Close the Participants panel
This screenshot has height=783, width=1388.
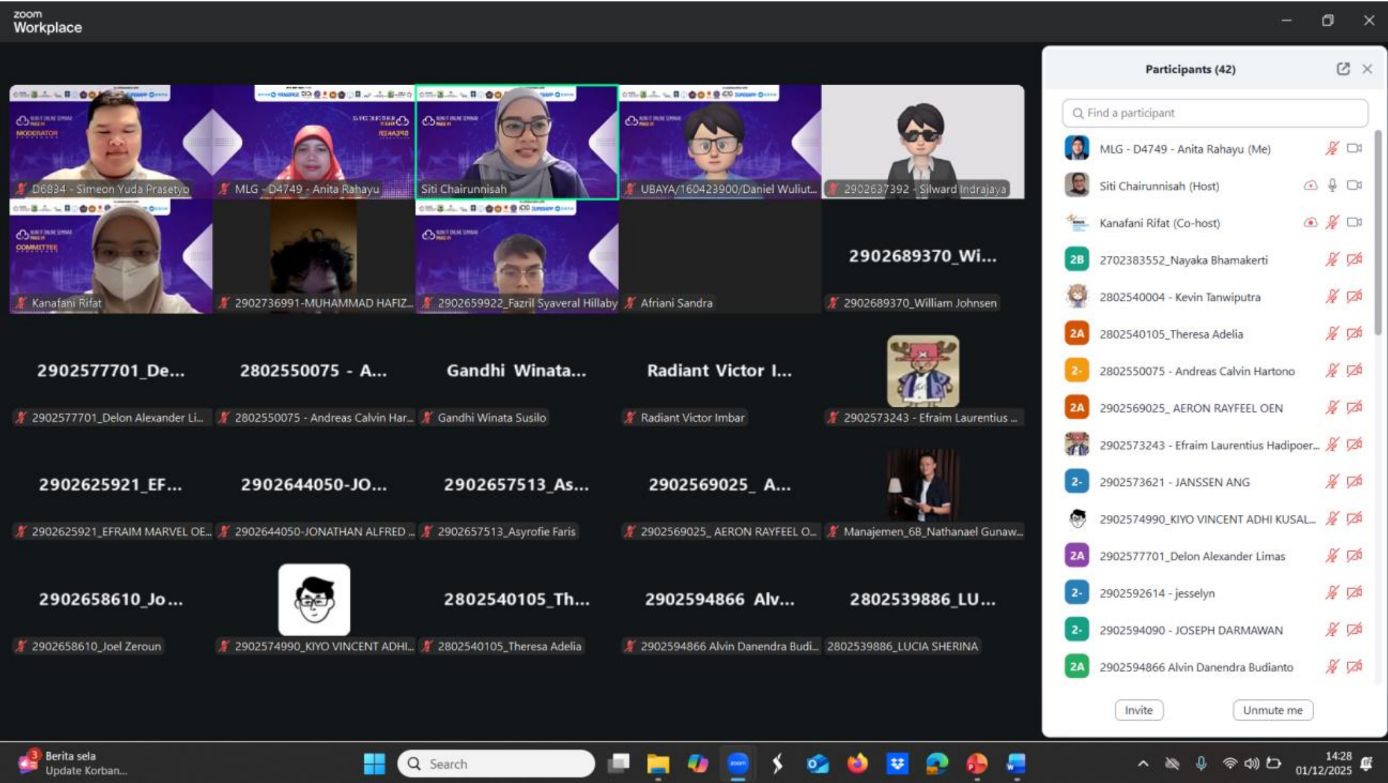point(1367,69)
